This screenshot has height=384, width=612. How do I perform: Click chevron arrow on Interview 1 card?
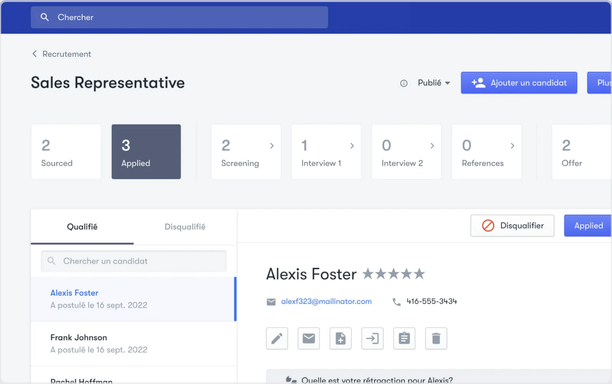click(x=352, y=146)
